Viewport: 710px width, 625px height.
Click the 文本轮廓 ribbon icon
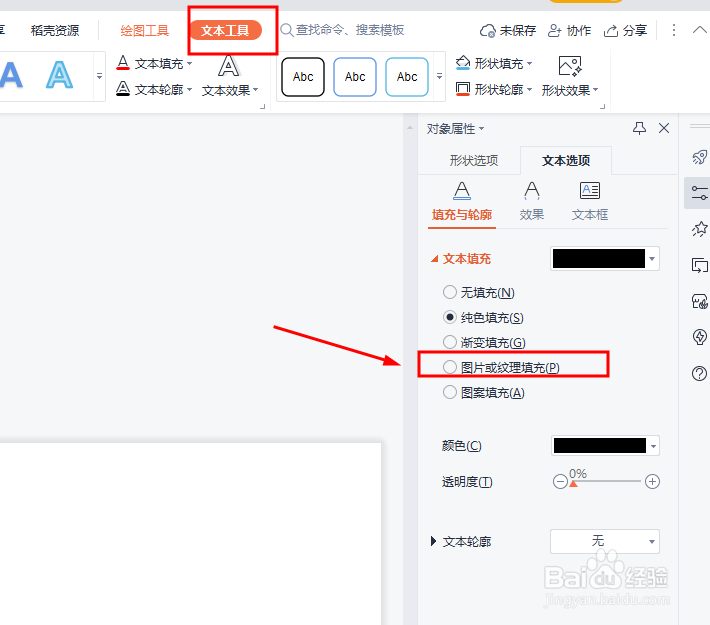[x=123, y=88]
